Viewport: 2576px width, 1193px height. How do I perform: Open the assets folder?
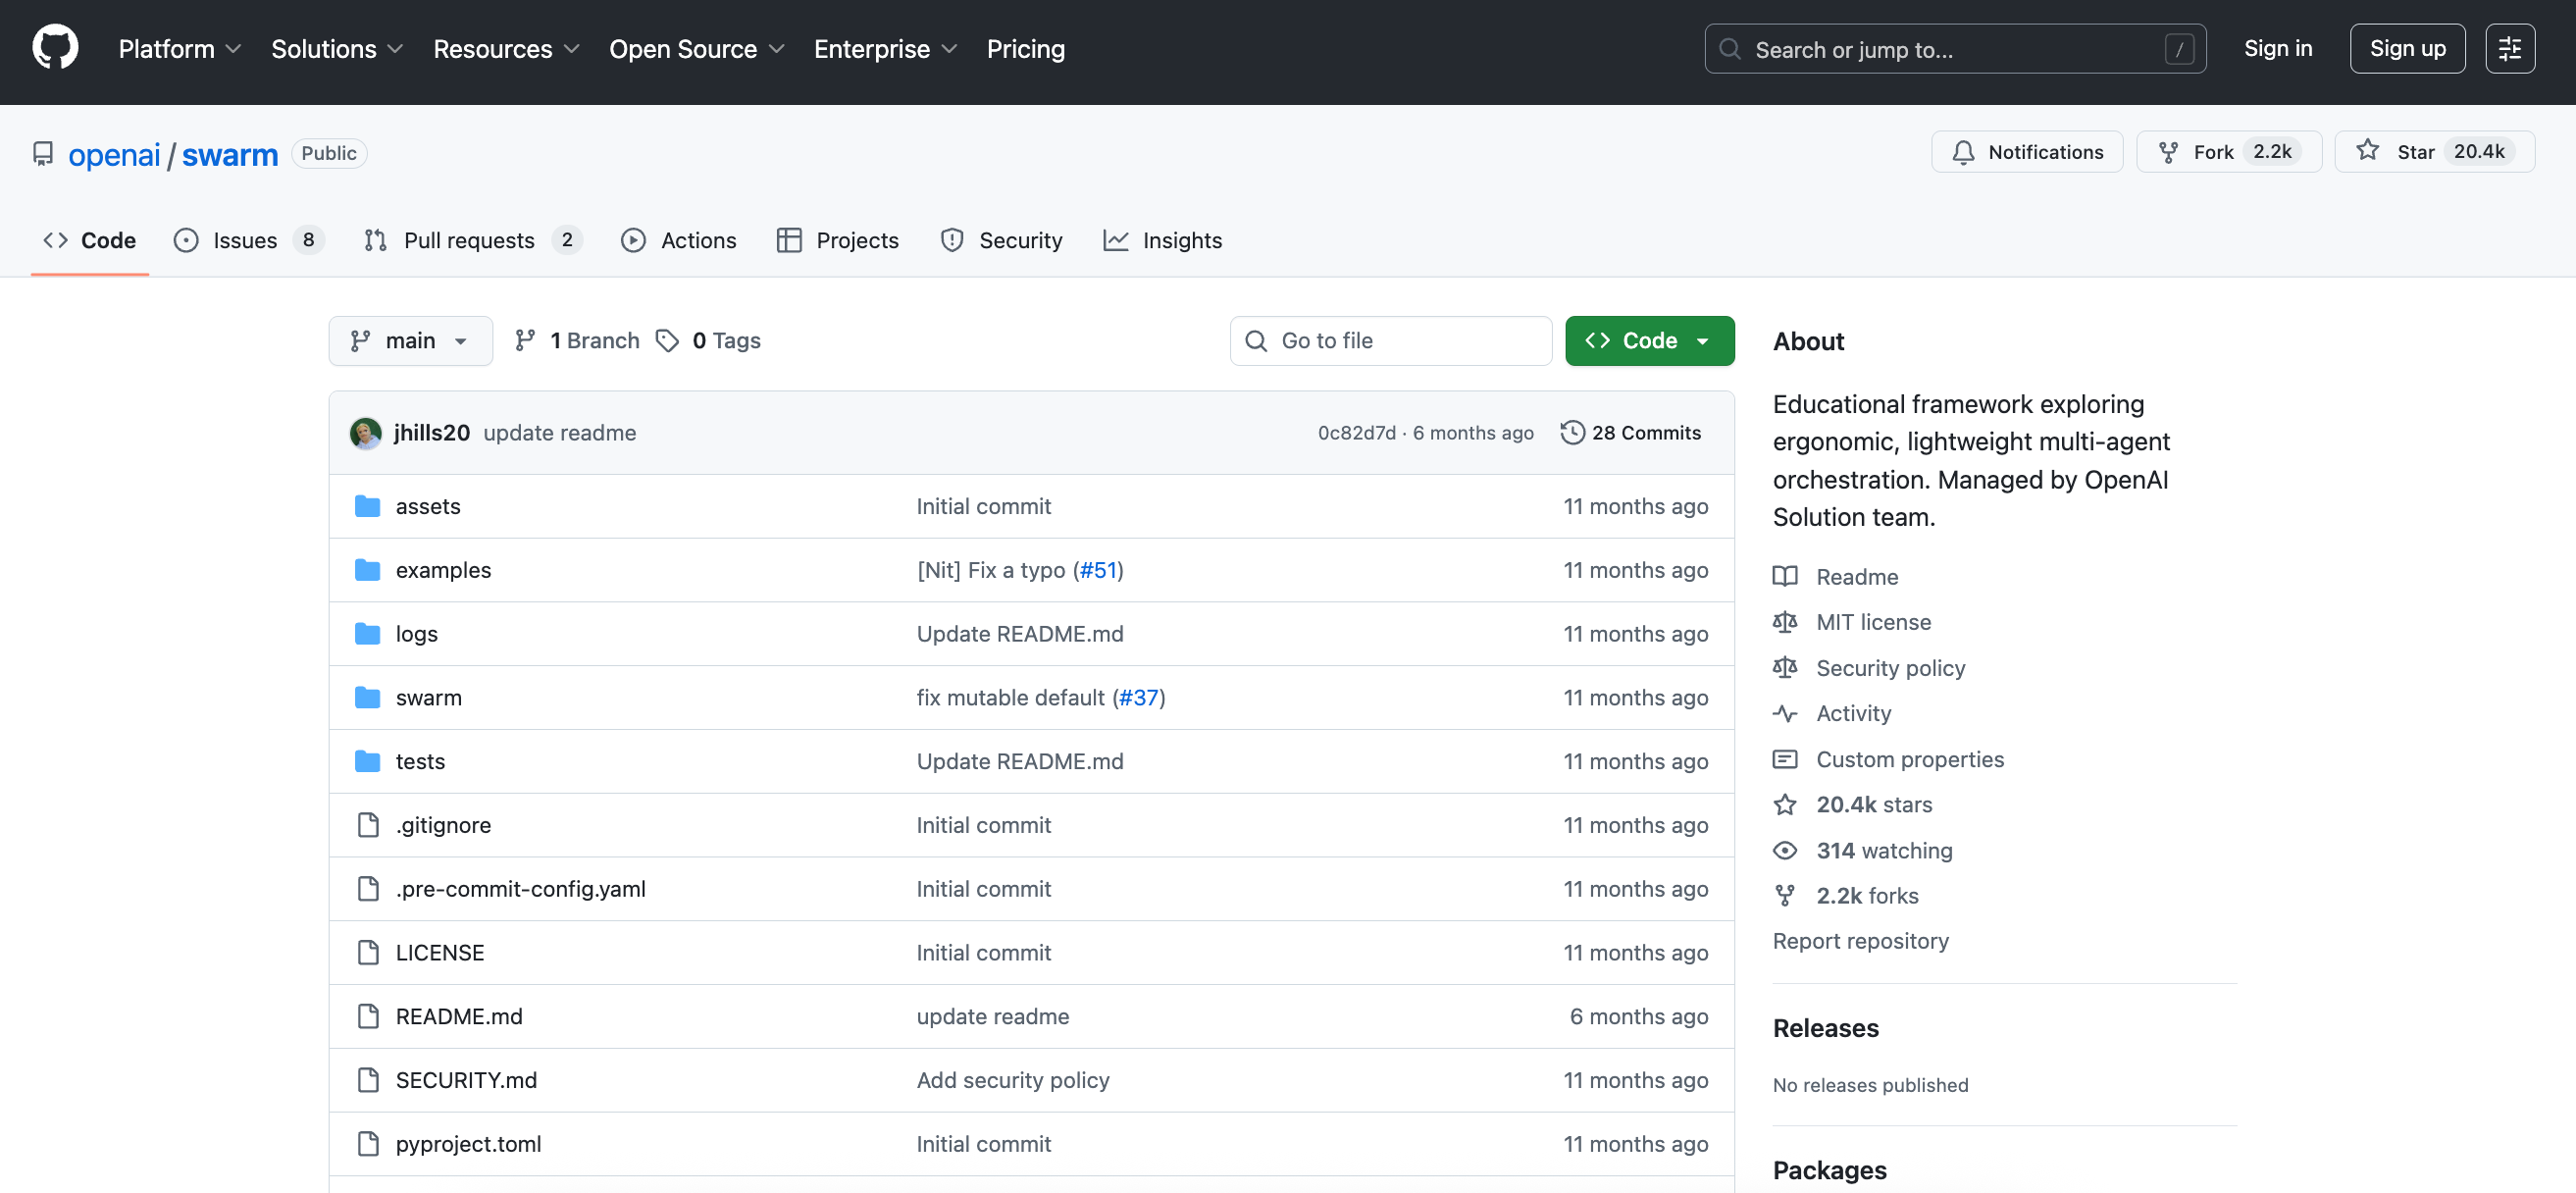428,506
